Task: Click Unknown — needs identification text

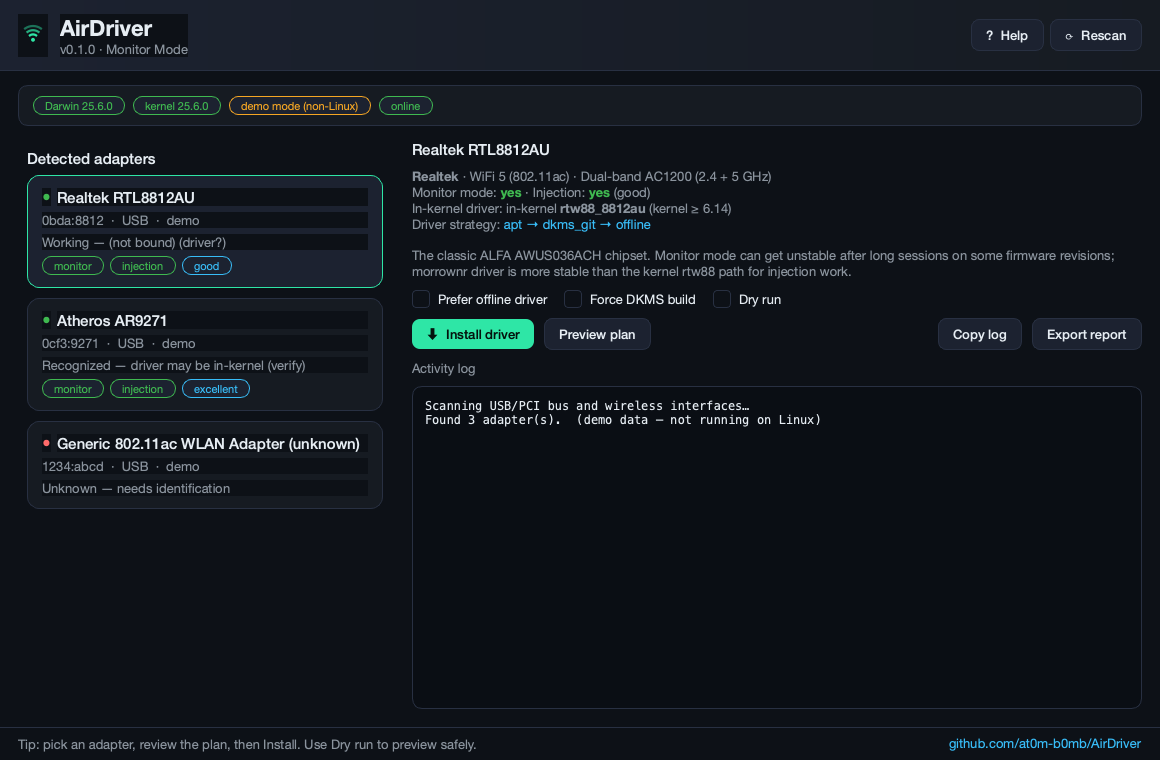Action: click(136, 488)
